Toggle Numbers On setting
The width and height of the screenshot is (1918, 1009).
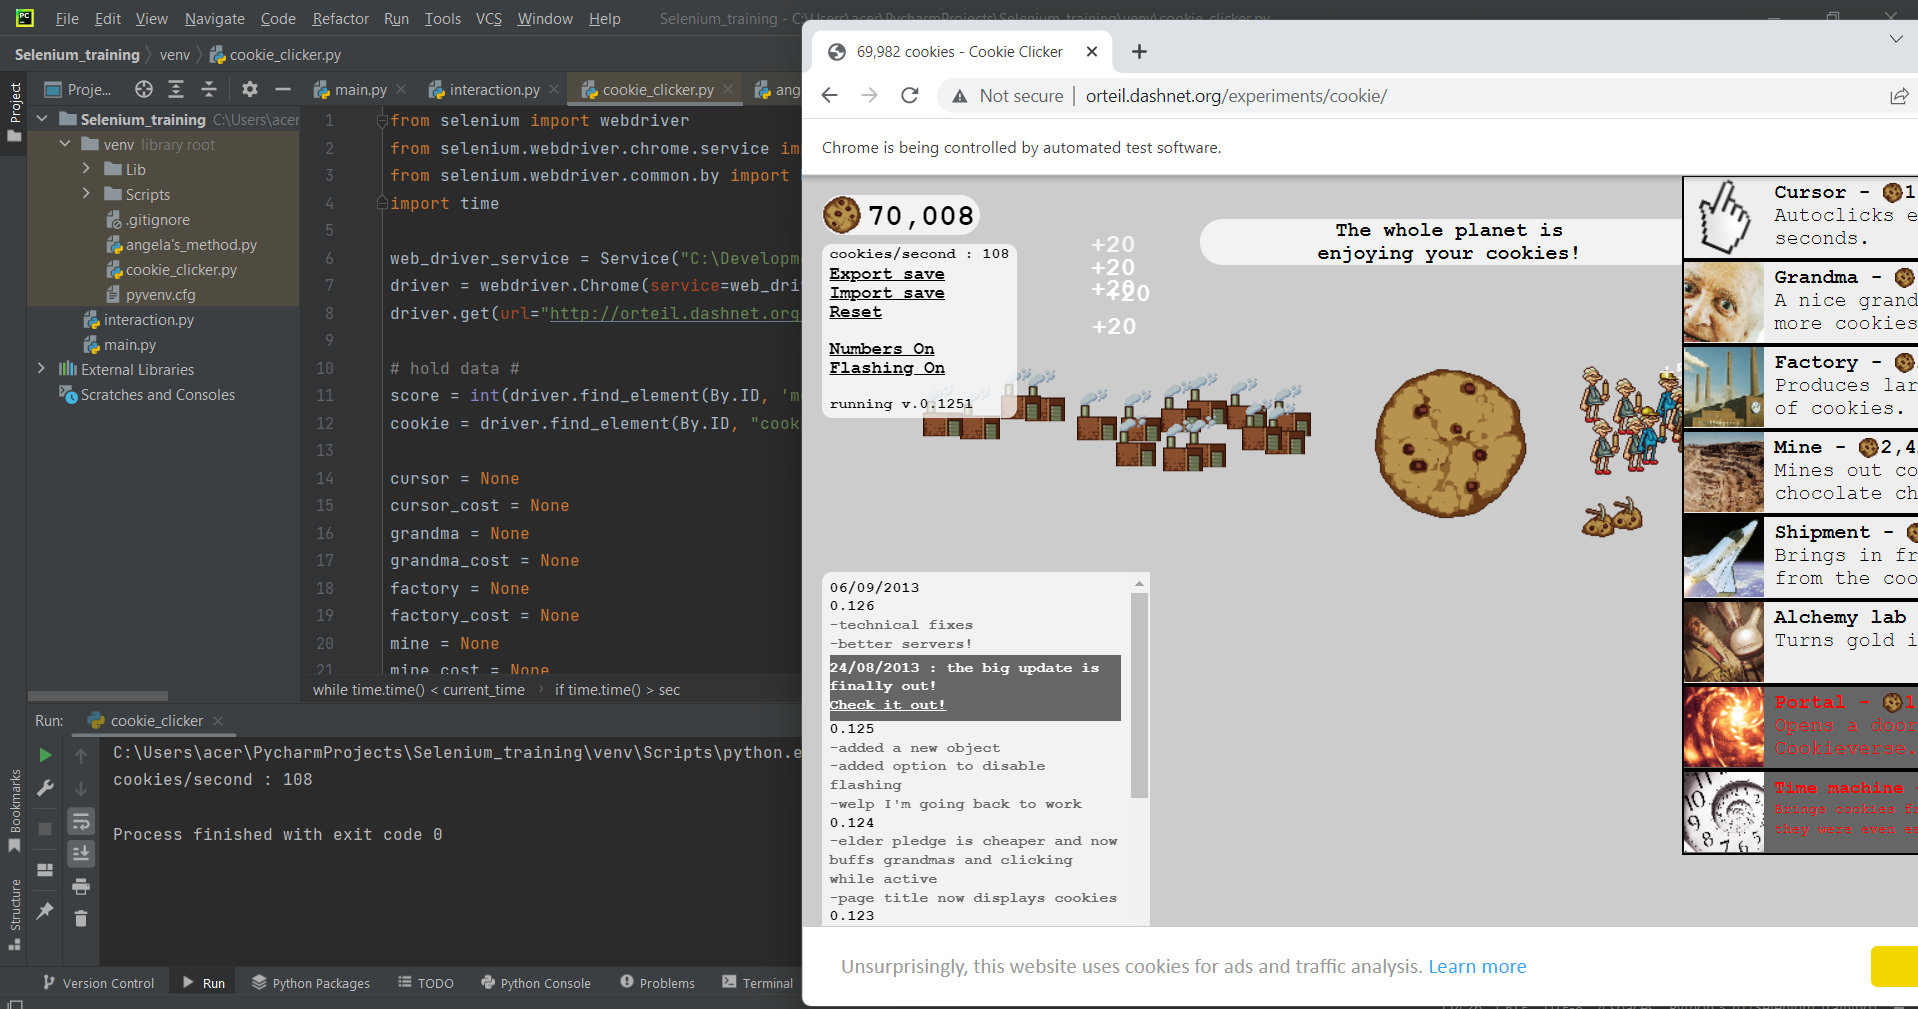click(x=881, y=349)
